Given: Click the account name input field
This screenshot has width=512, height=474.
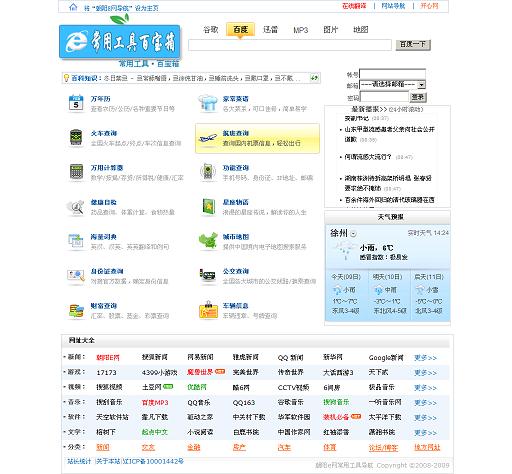Looking at the screenshot, I should [392, 74].
